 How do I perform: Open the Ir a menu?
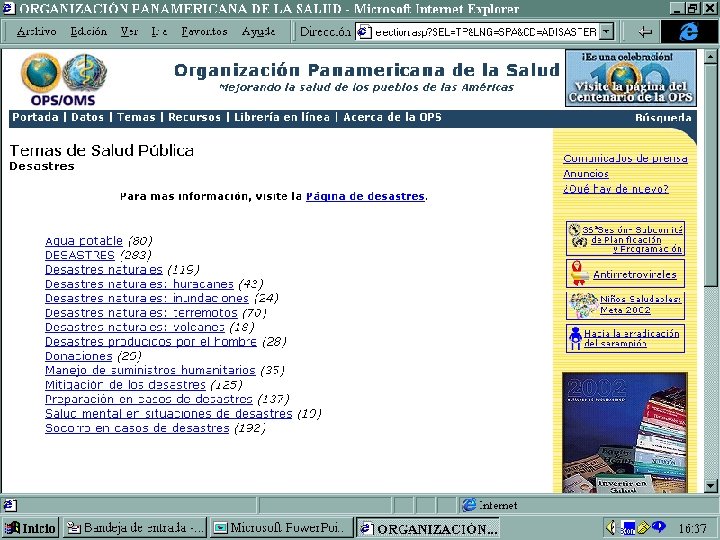159,32
